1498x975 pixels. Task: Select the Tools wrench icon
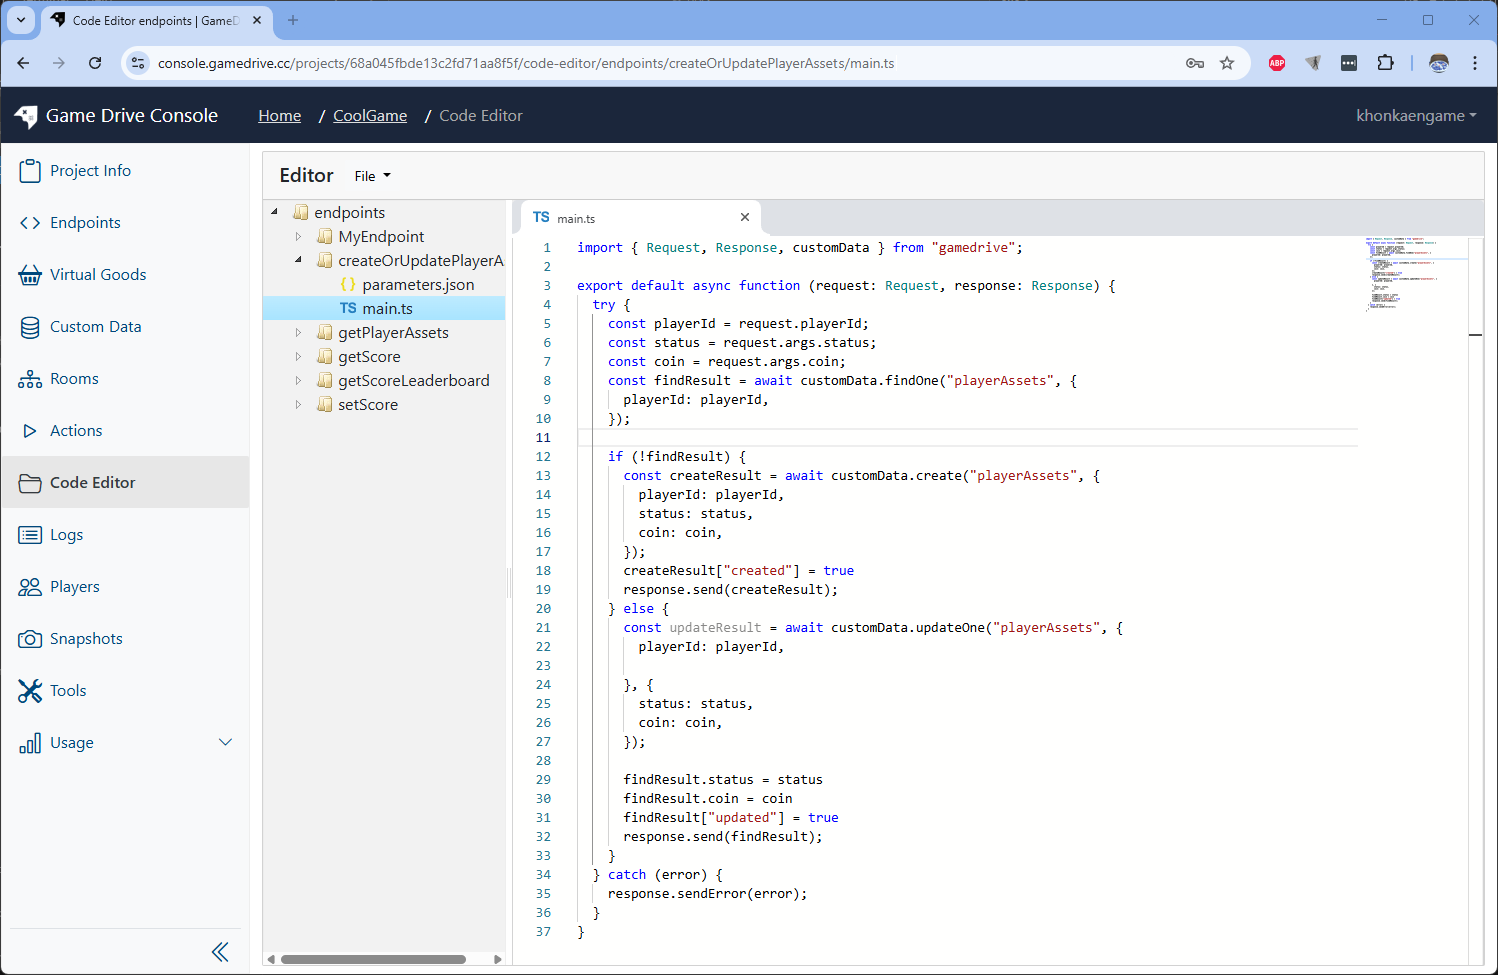pyautogui.click(x=30, y=690)
